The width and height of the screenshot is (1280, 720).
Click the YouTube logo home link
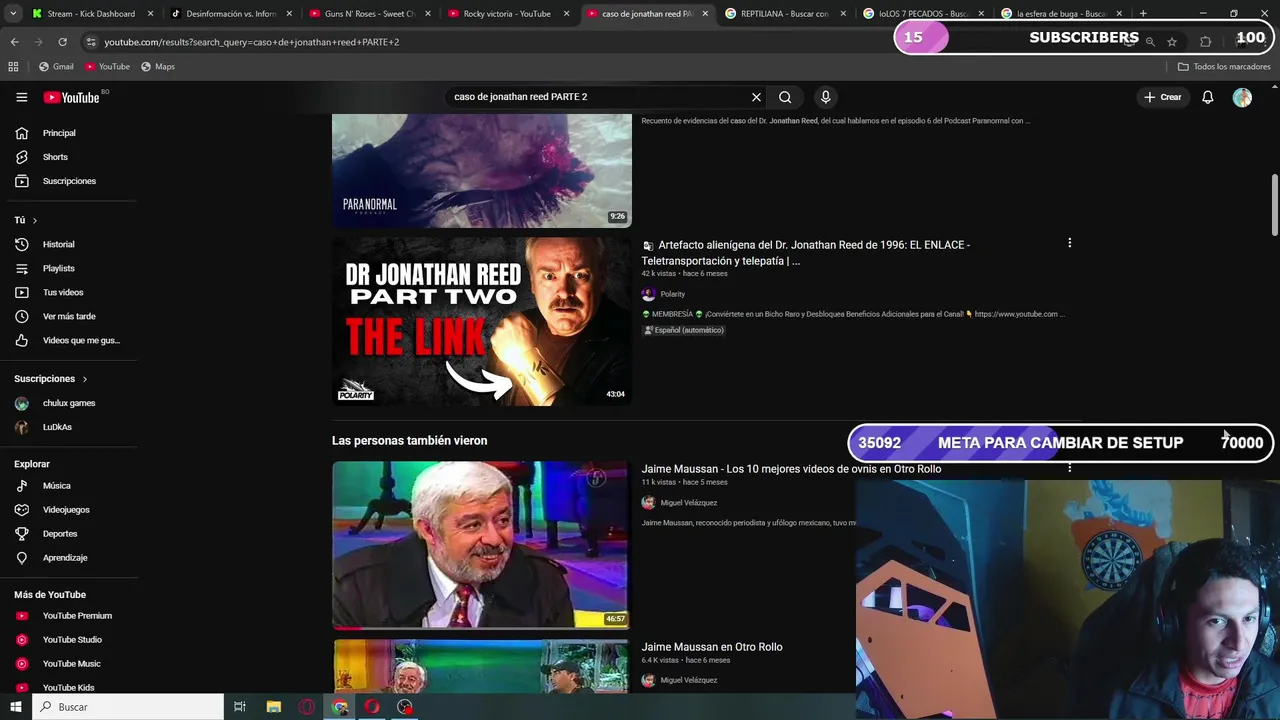tap(71, 97)
